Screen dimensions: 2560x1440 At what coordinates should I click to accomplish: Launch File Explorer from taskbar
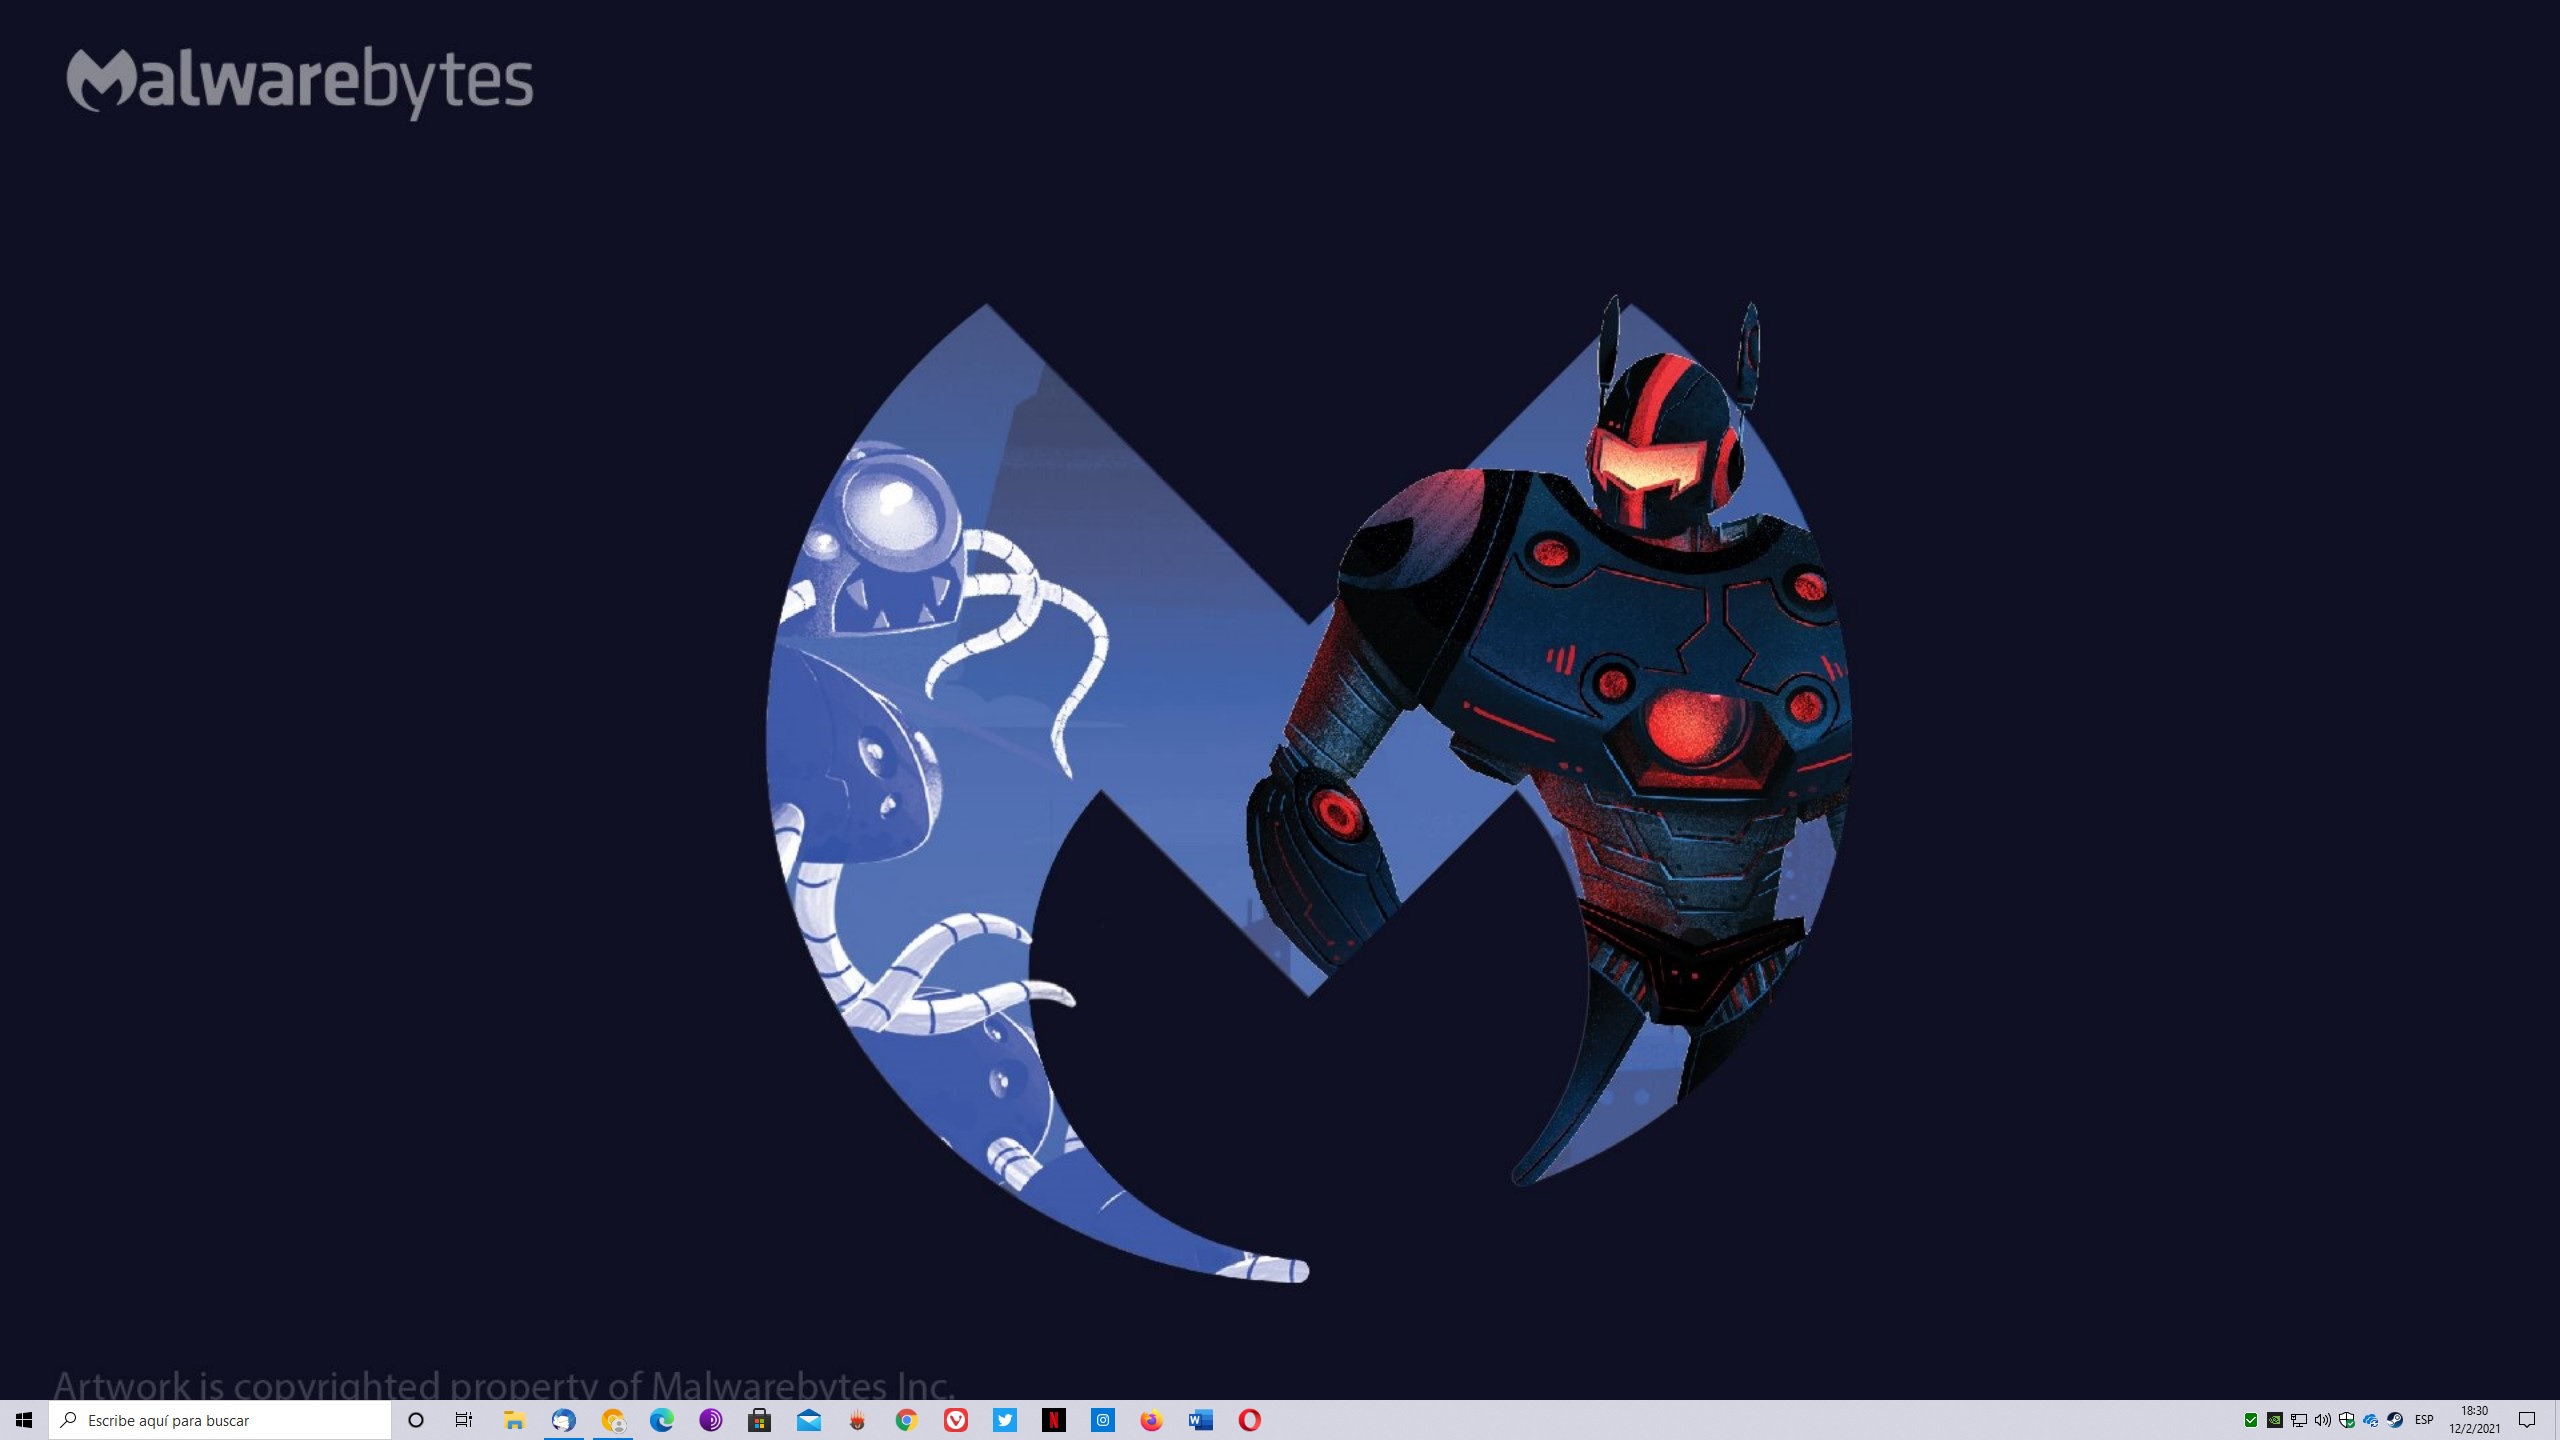click(x=514, y=1420)
